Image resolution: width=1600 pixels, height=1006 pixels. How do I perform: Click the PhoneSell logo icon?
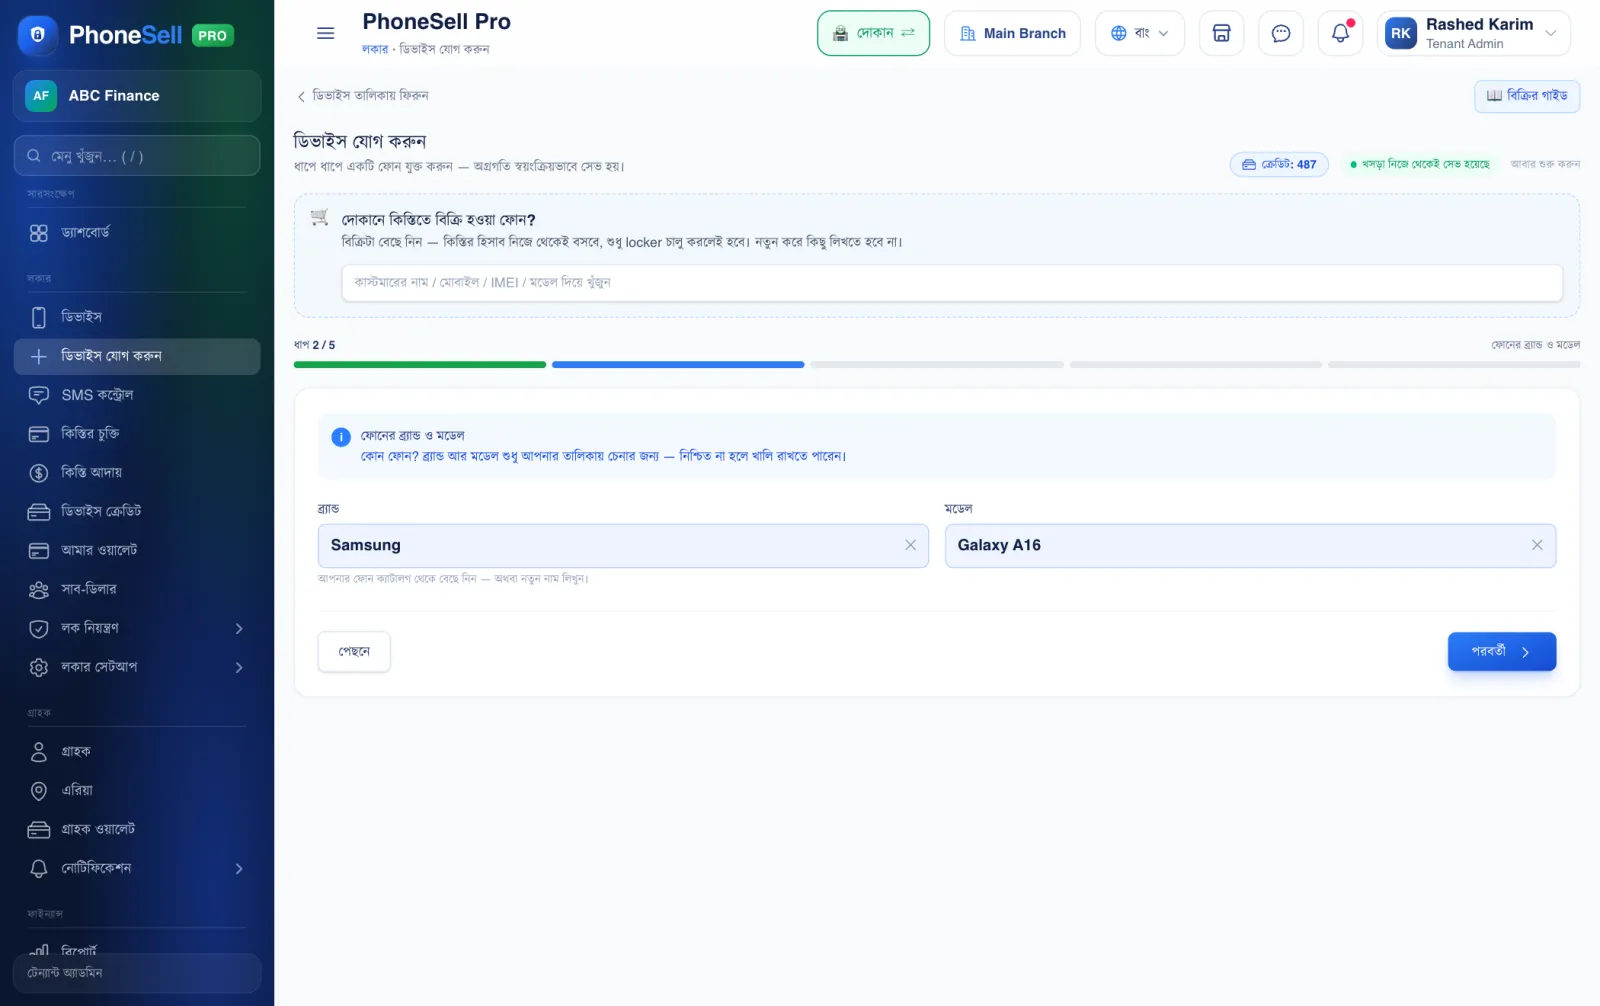tap(37, 35)
